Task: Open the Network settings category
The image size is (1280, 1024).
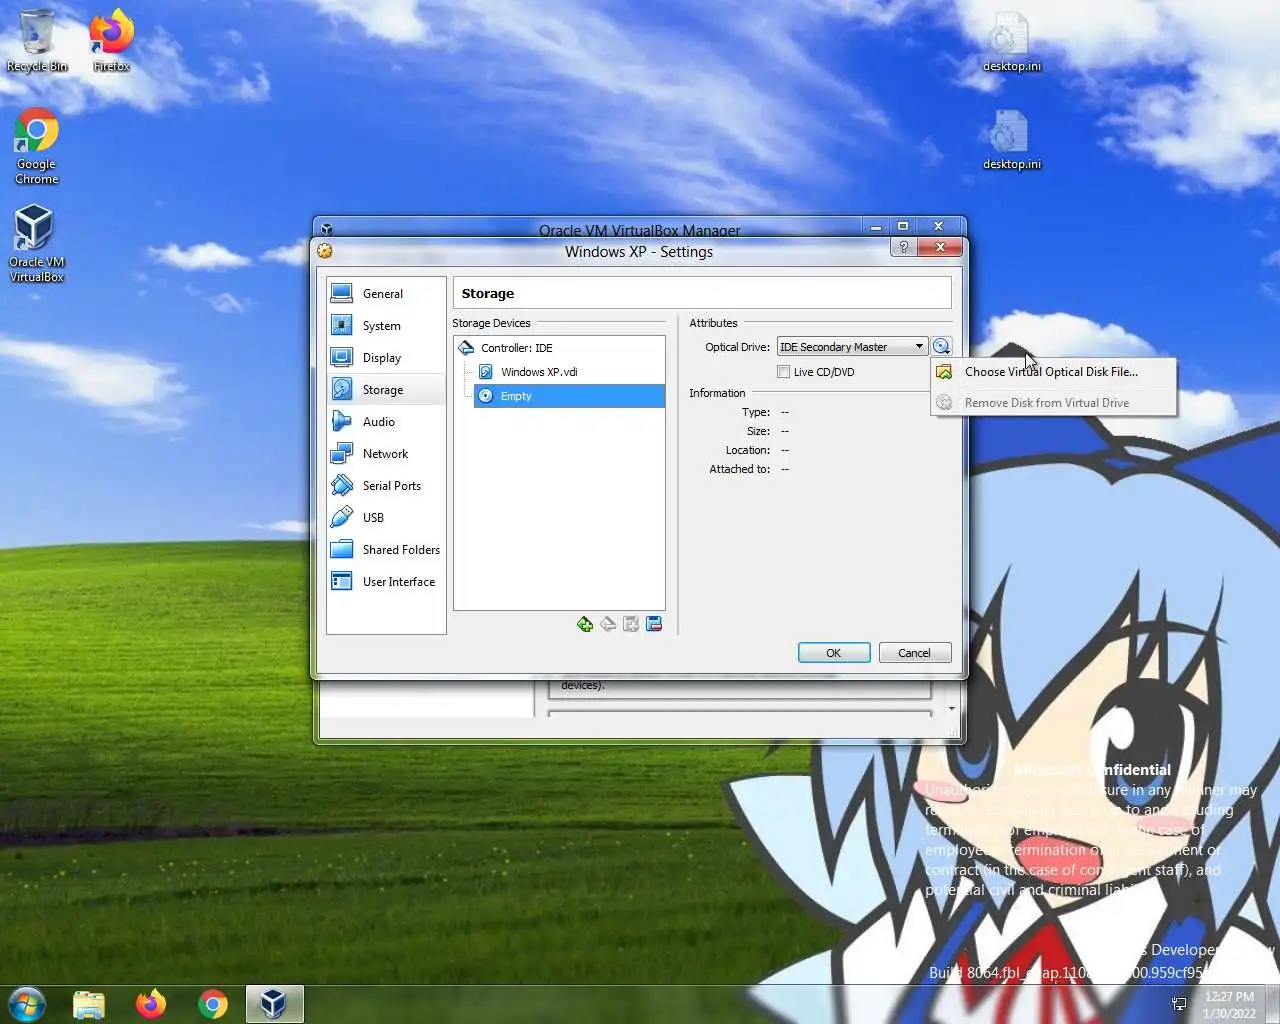Action: pos(385,453)
